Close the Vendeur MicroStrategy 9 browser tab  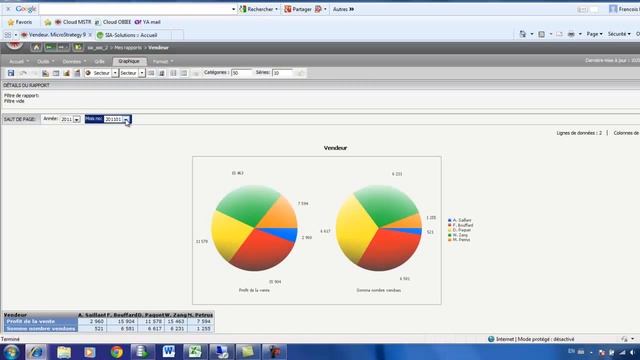(x=90, y=35)
